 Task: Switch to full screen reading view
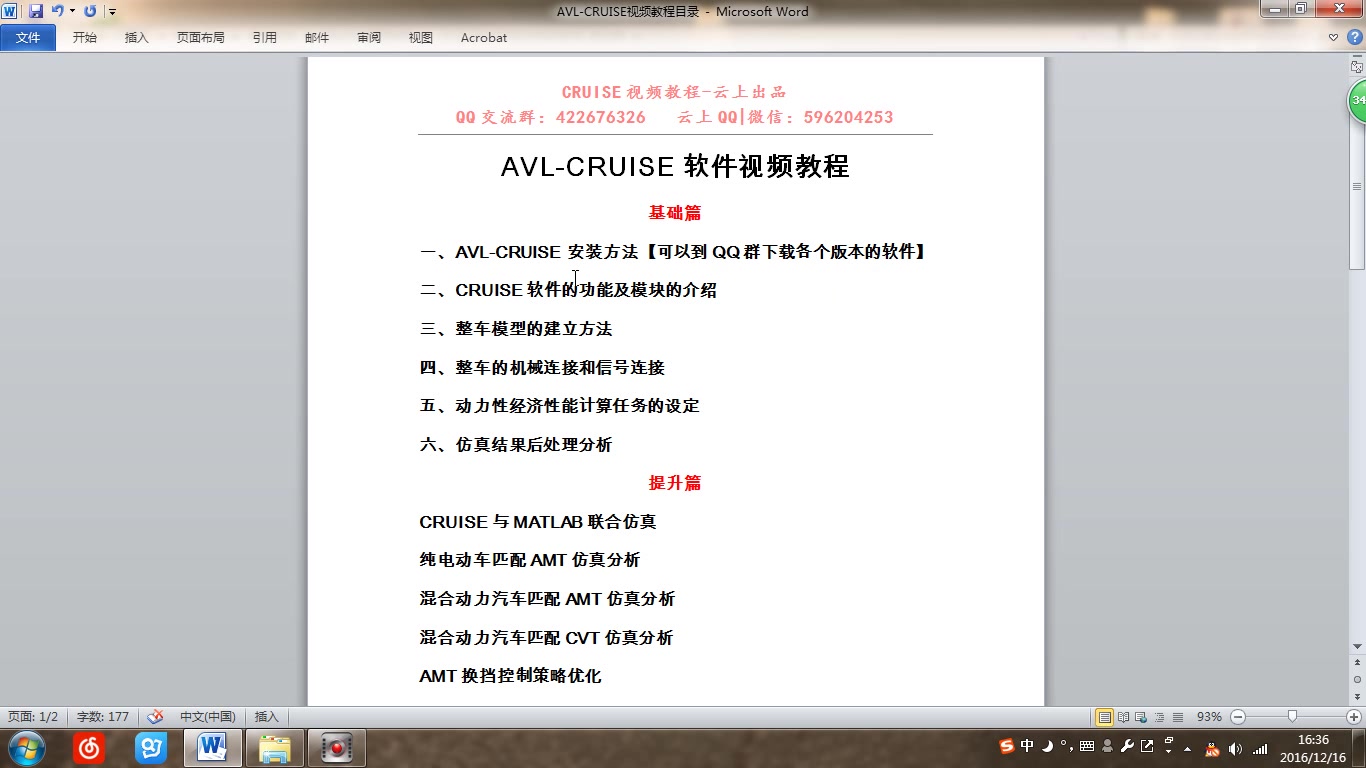pyautogui.click(x=1123, y=717)
